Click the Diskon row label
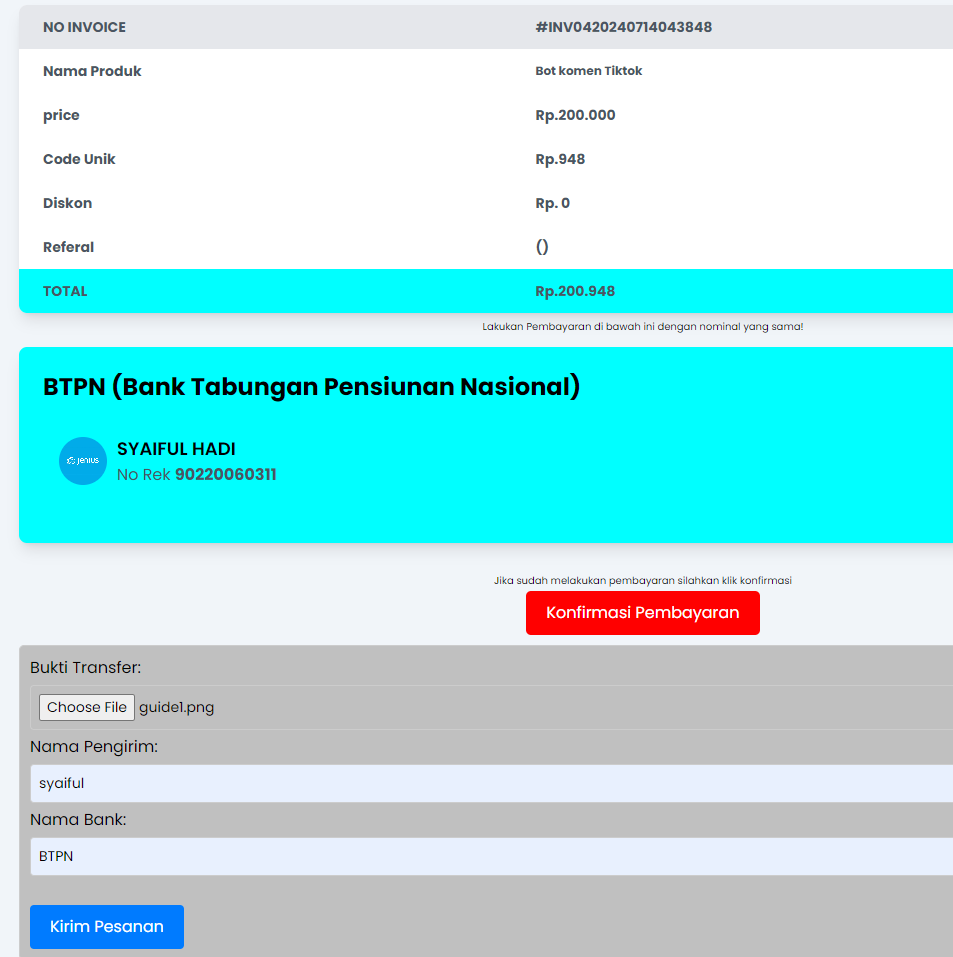Image resolution: width=953 pixels, height=957 pixels. point(67,203)
